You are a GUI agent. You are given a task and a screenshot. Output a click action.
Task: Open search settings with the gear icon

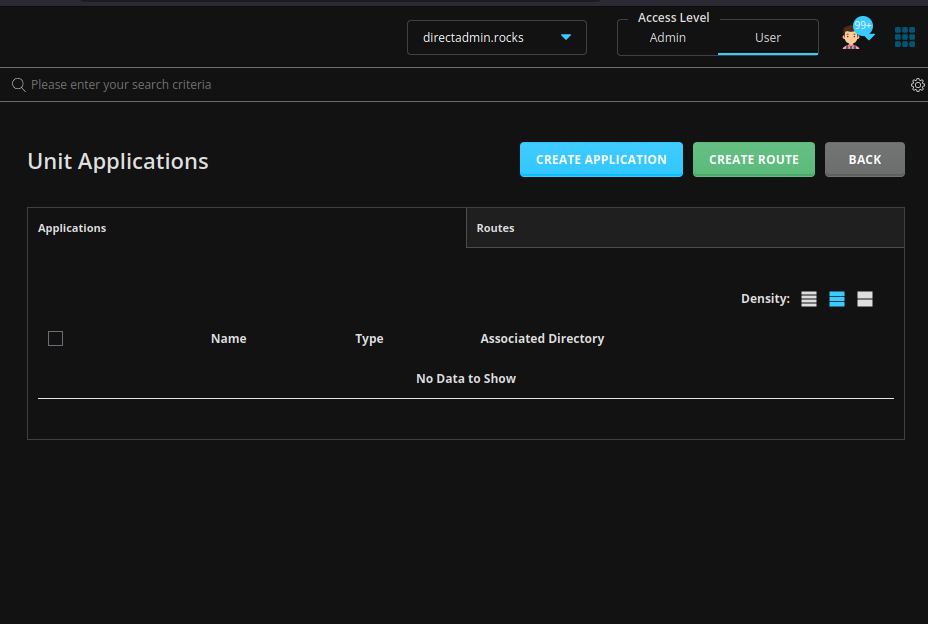click(x=918, y=84)
